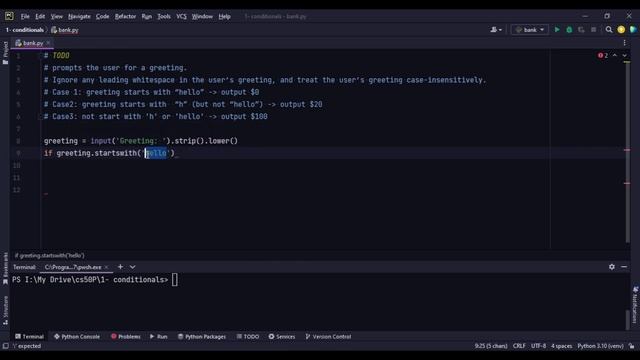Toggle tool window bars icon in status bar
Image resolution: width=640 pixels, height=360 pixels.
[x=5, y=346]
